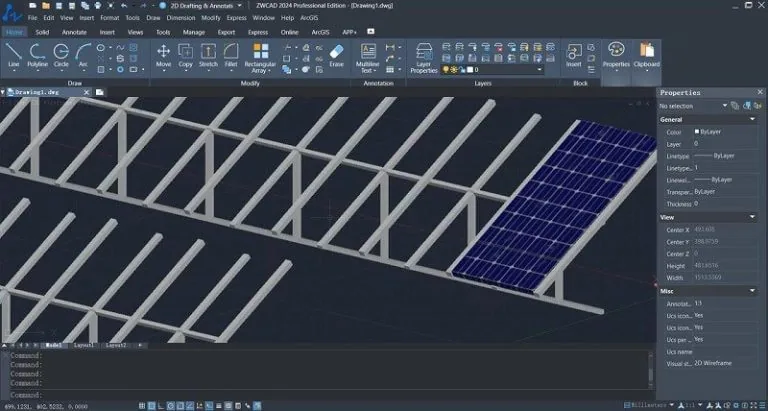Image resolution: width=768 pixels, height=411 pixels.
Task: Collapse the View section in Properties
Action: point(752,216)
